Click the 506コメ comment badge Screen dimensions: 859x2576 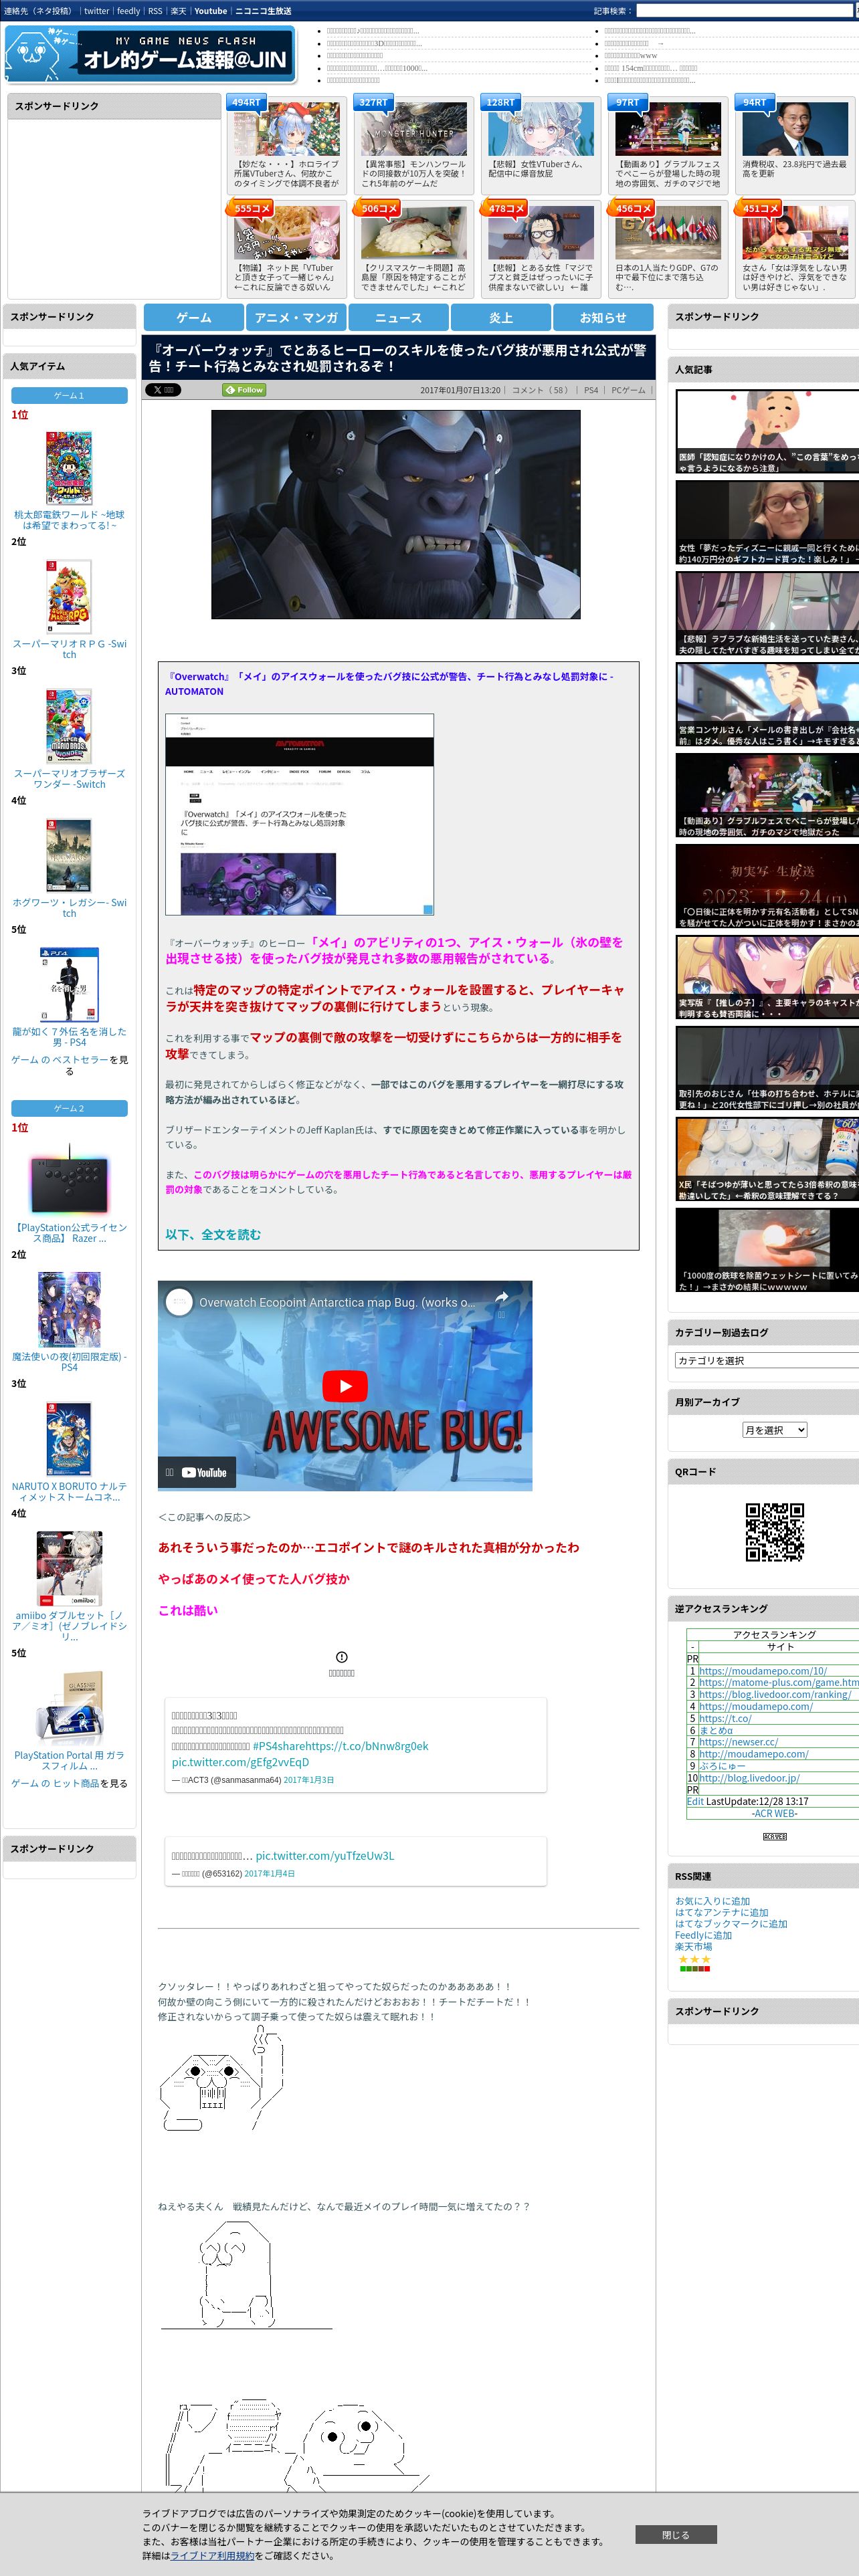tap(378, 208)
